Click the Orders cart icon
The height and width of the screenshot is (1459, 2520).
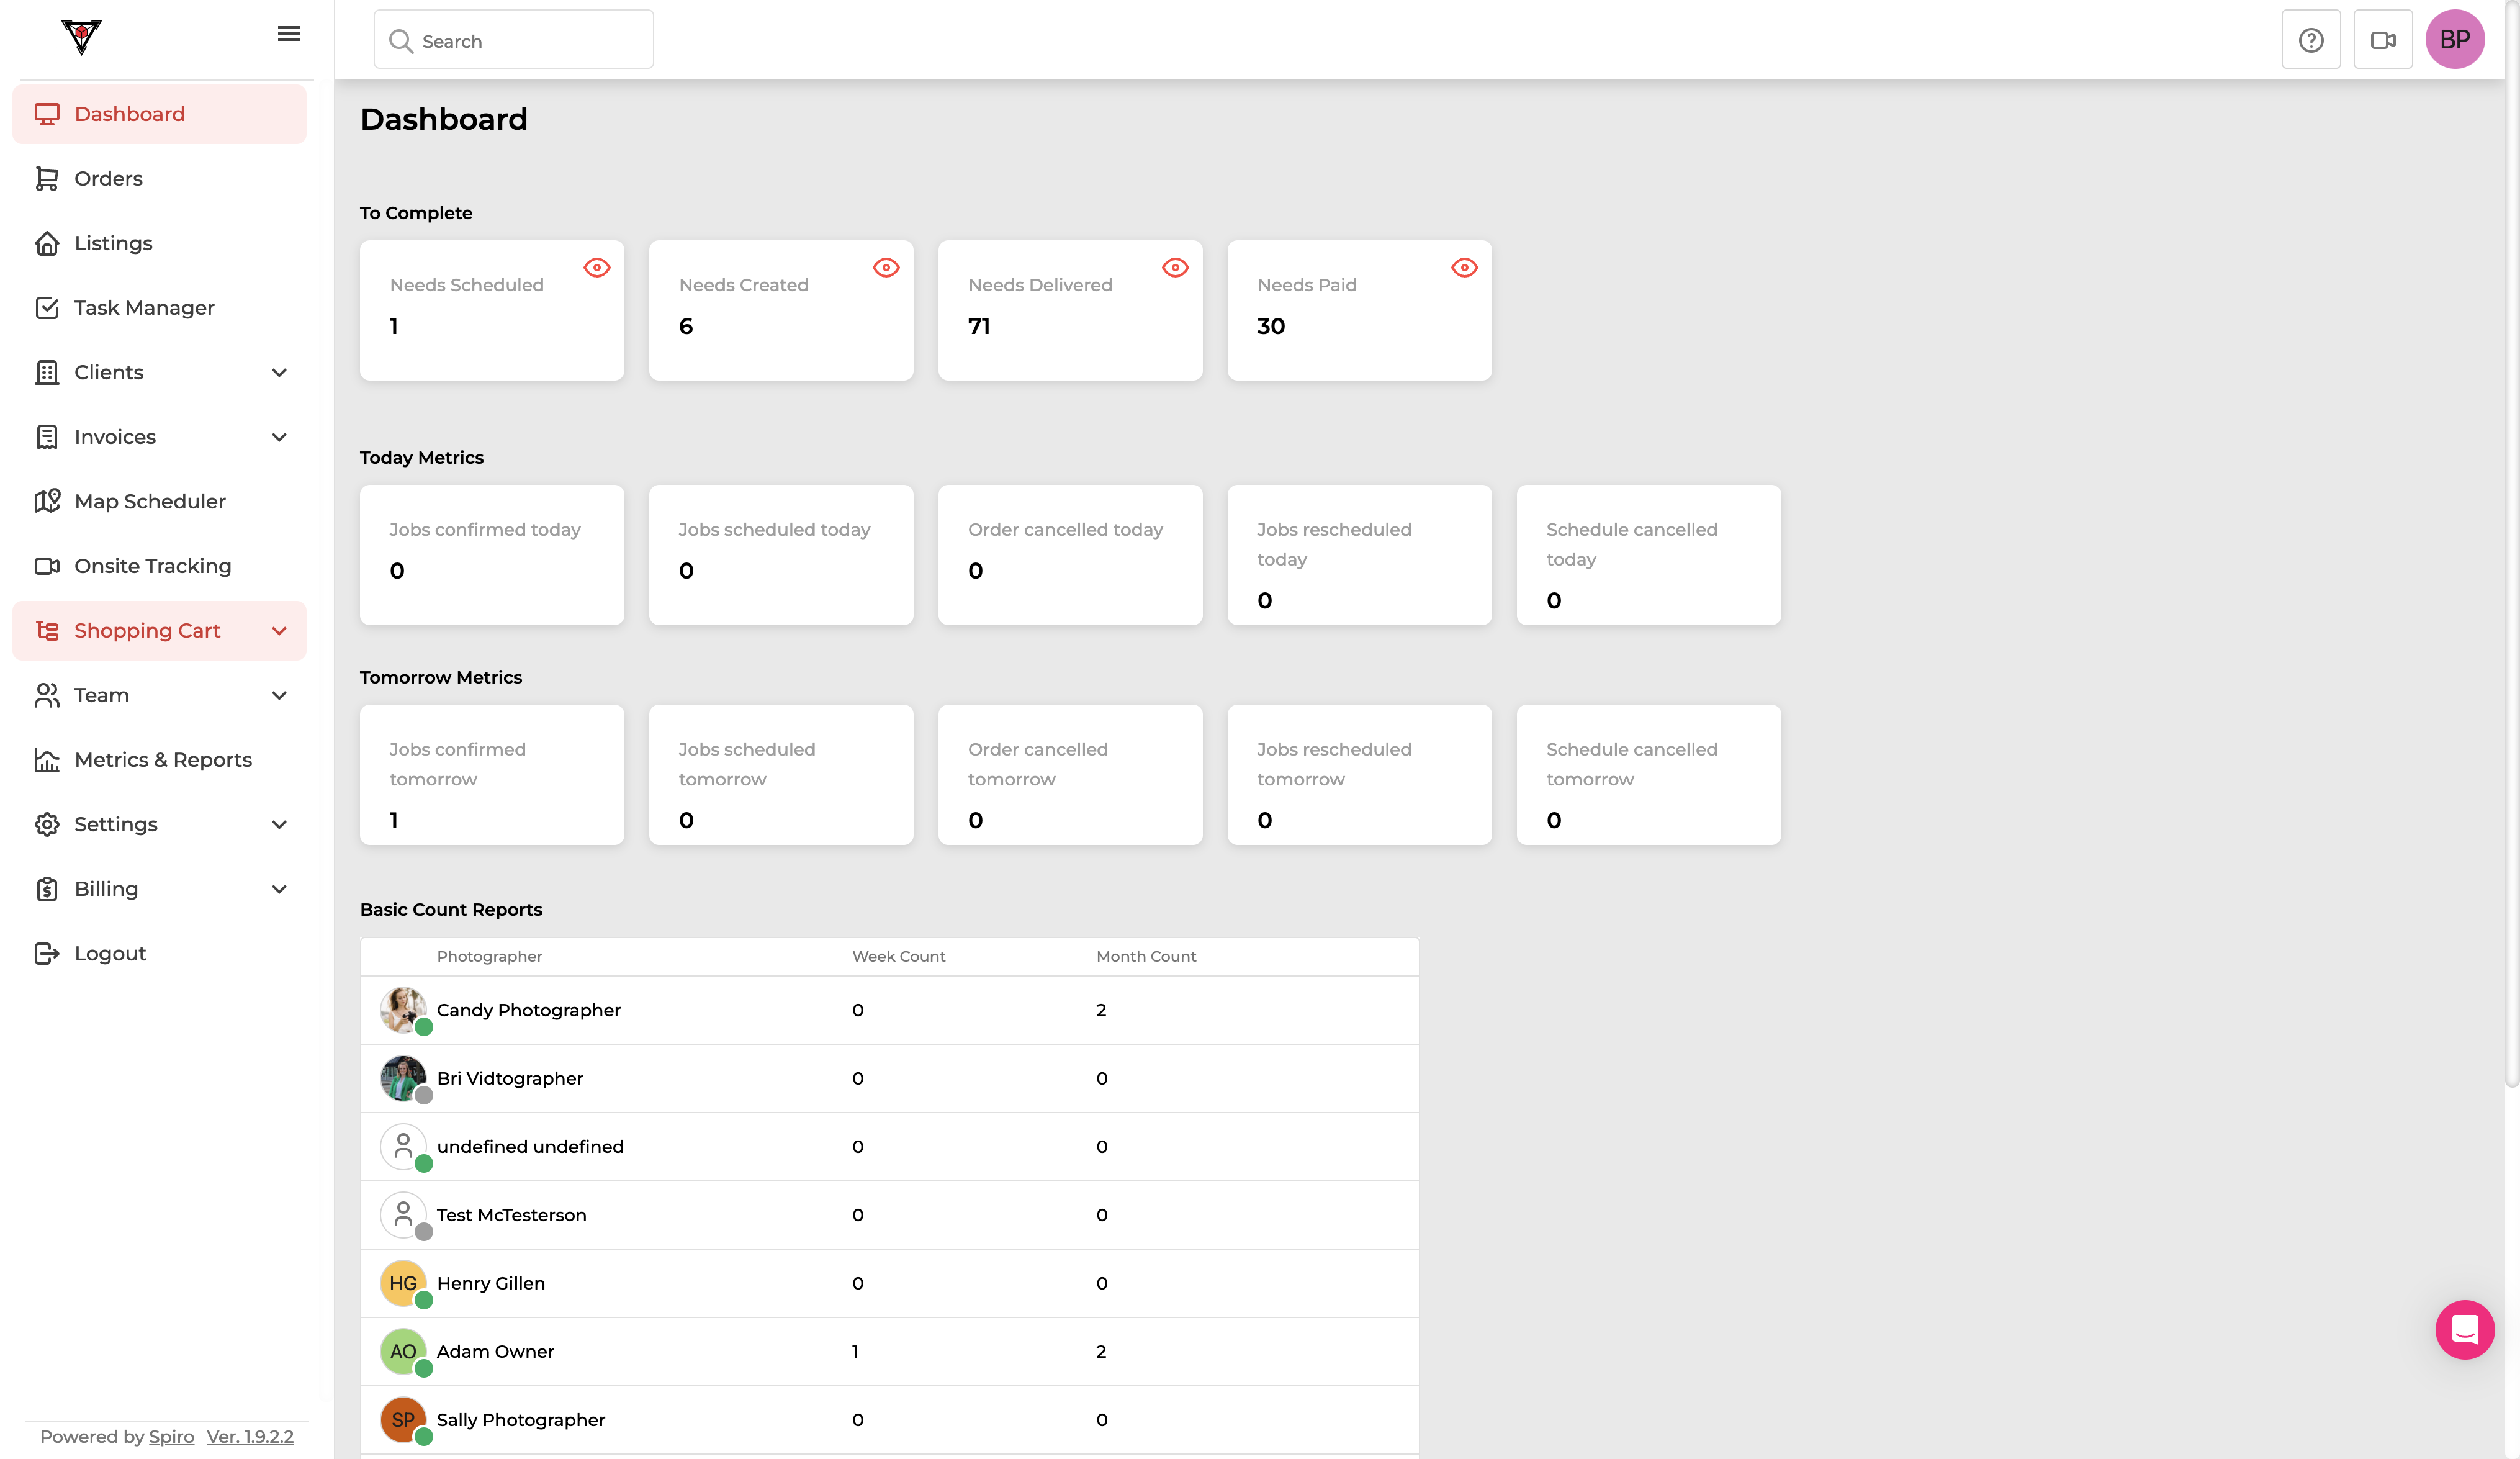tap(47, 178)
